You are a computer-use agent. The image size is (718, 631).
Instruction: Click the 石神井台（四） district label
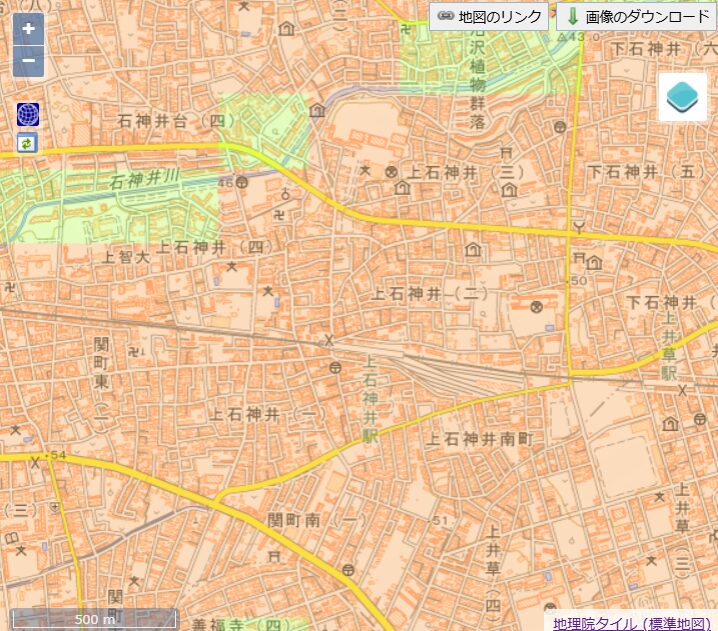click(174, 121)
